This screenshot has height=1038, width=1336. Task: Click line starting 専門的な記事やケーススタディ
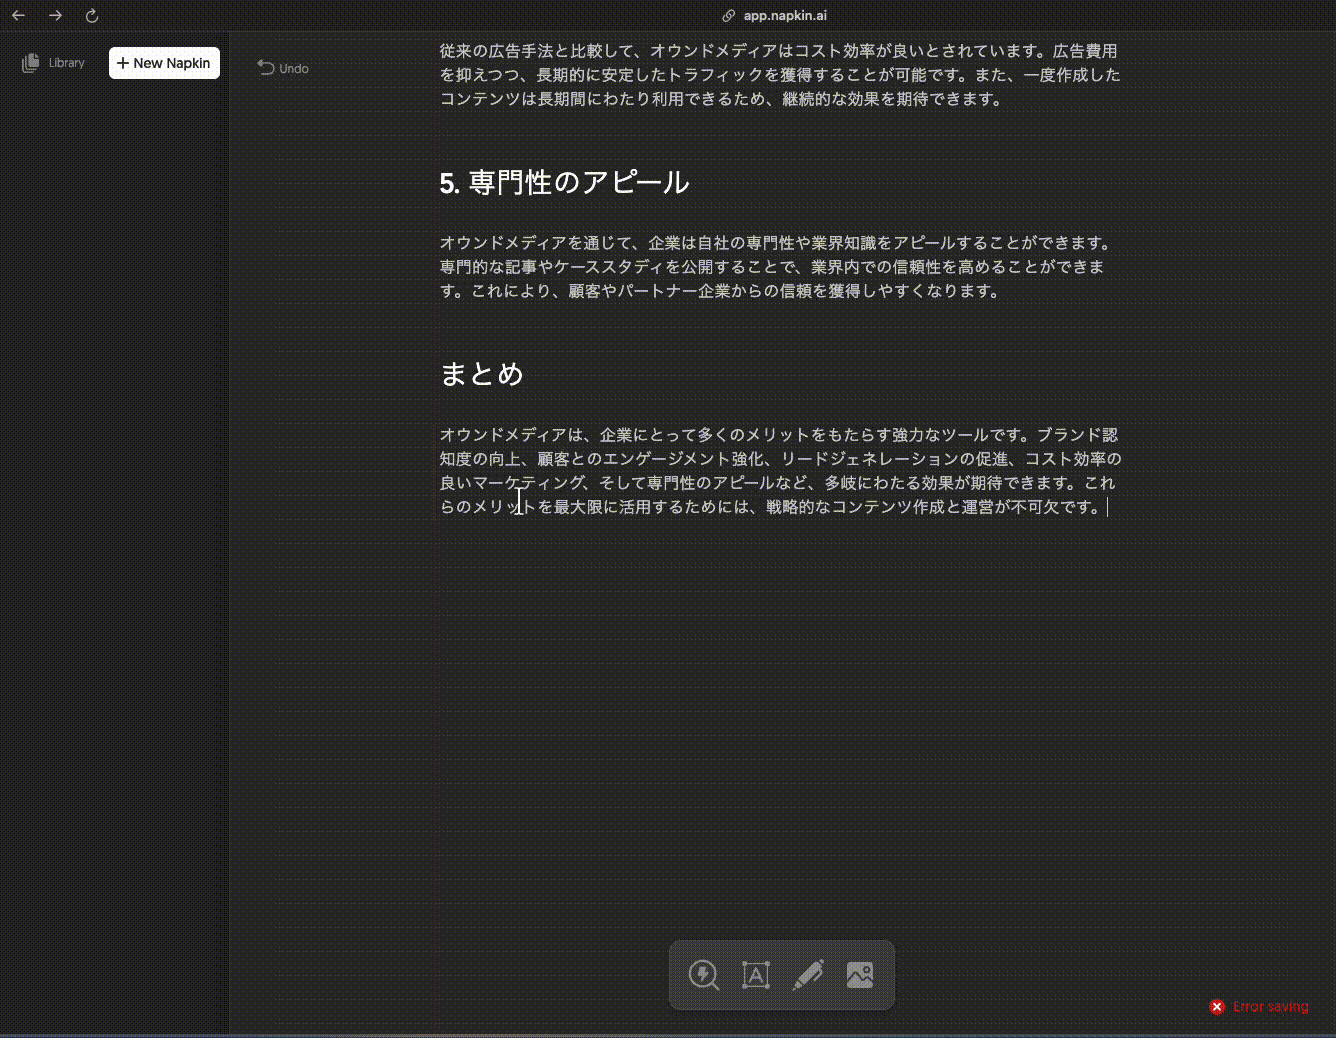tap(772, 267)
